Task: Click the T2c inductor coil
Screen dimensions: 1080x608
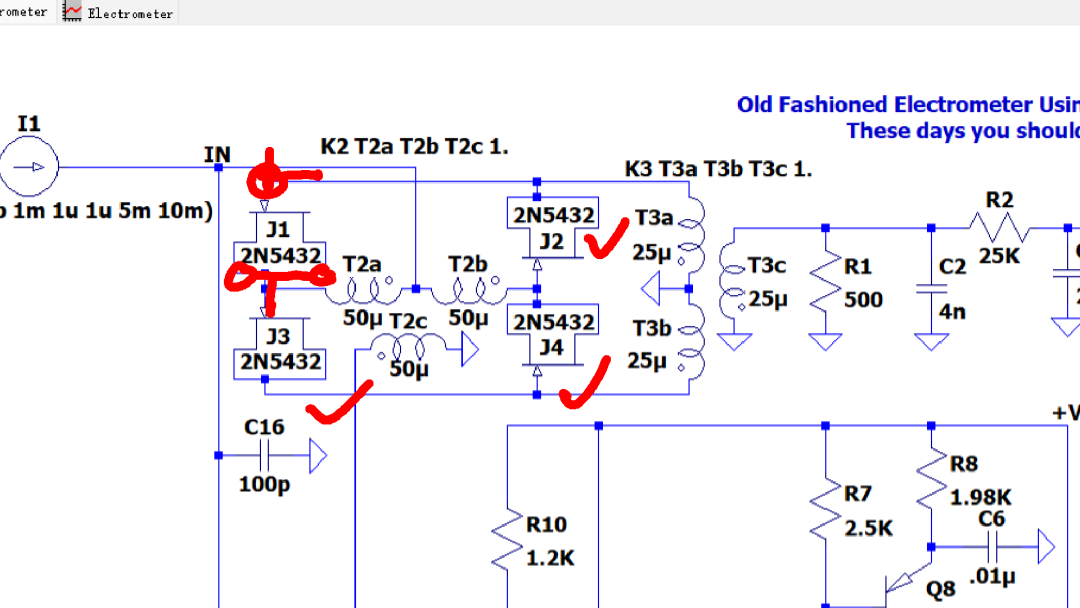Action: pyautogui.click(x=408, y=348)
